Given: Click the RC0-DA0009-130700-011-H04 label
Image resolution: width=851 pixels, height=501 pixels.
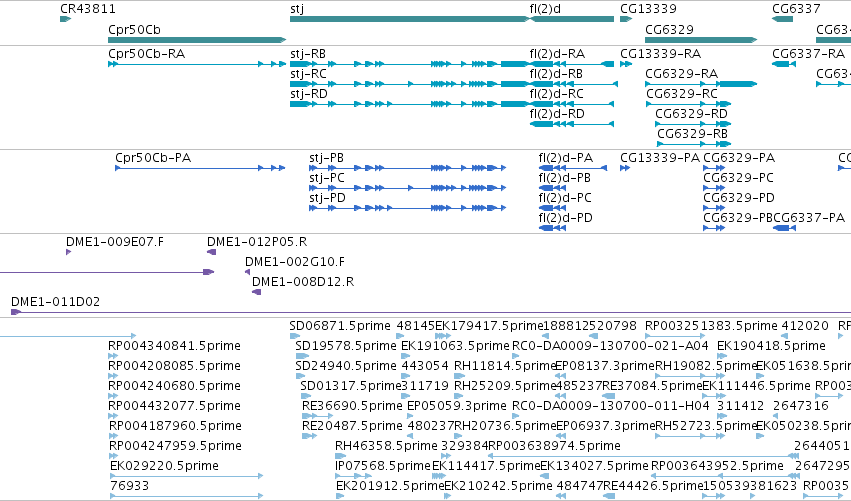Looking at the screenshot, I should click(611, 407).
